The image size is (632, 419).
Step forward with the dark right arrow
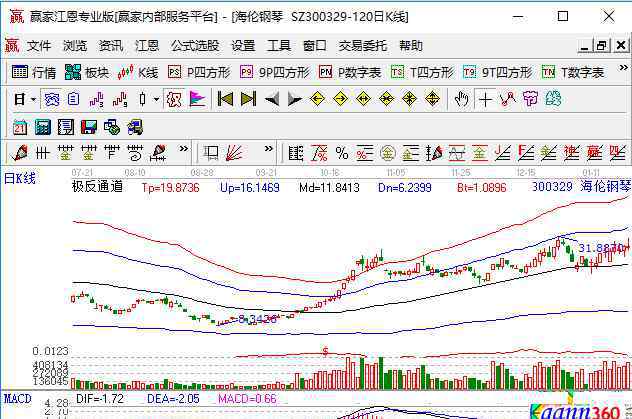tap(295, 99)
